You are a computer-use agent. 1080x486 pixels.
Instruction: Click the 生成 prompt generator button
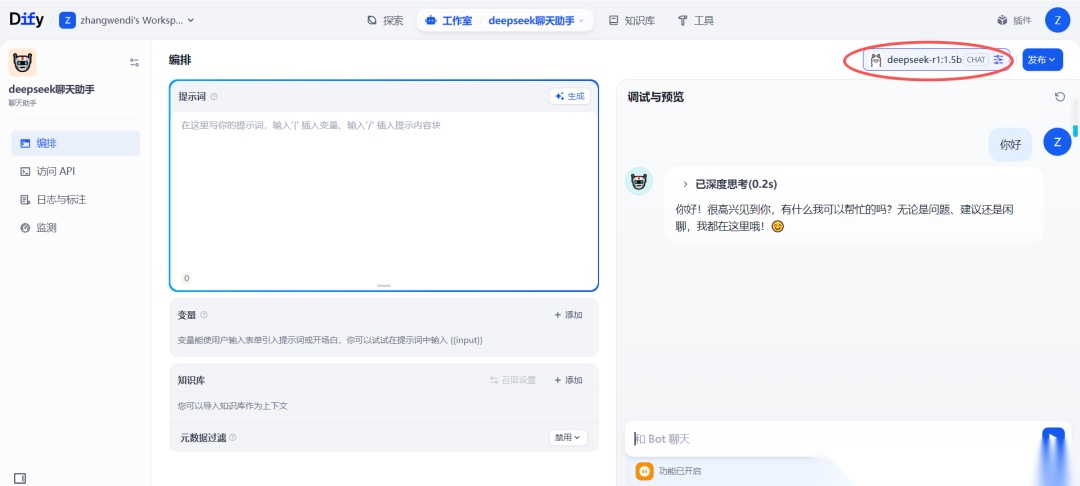coord(570,96)
